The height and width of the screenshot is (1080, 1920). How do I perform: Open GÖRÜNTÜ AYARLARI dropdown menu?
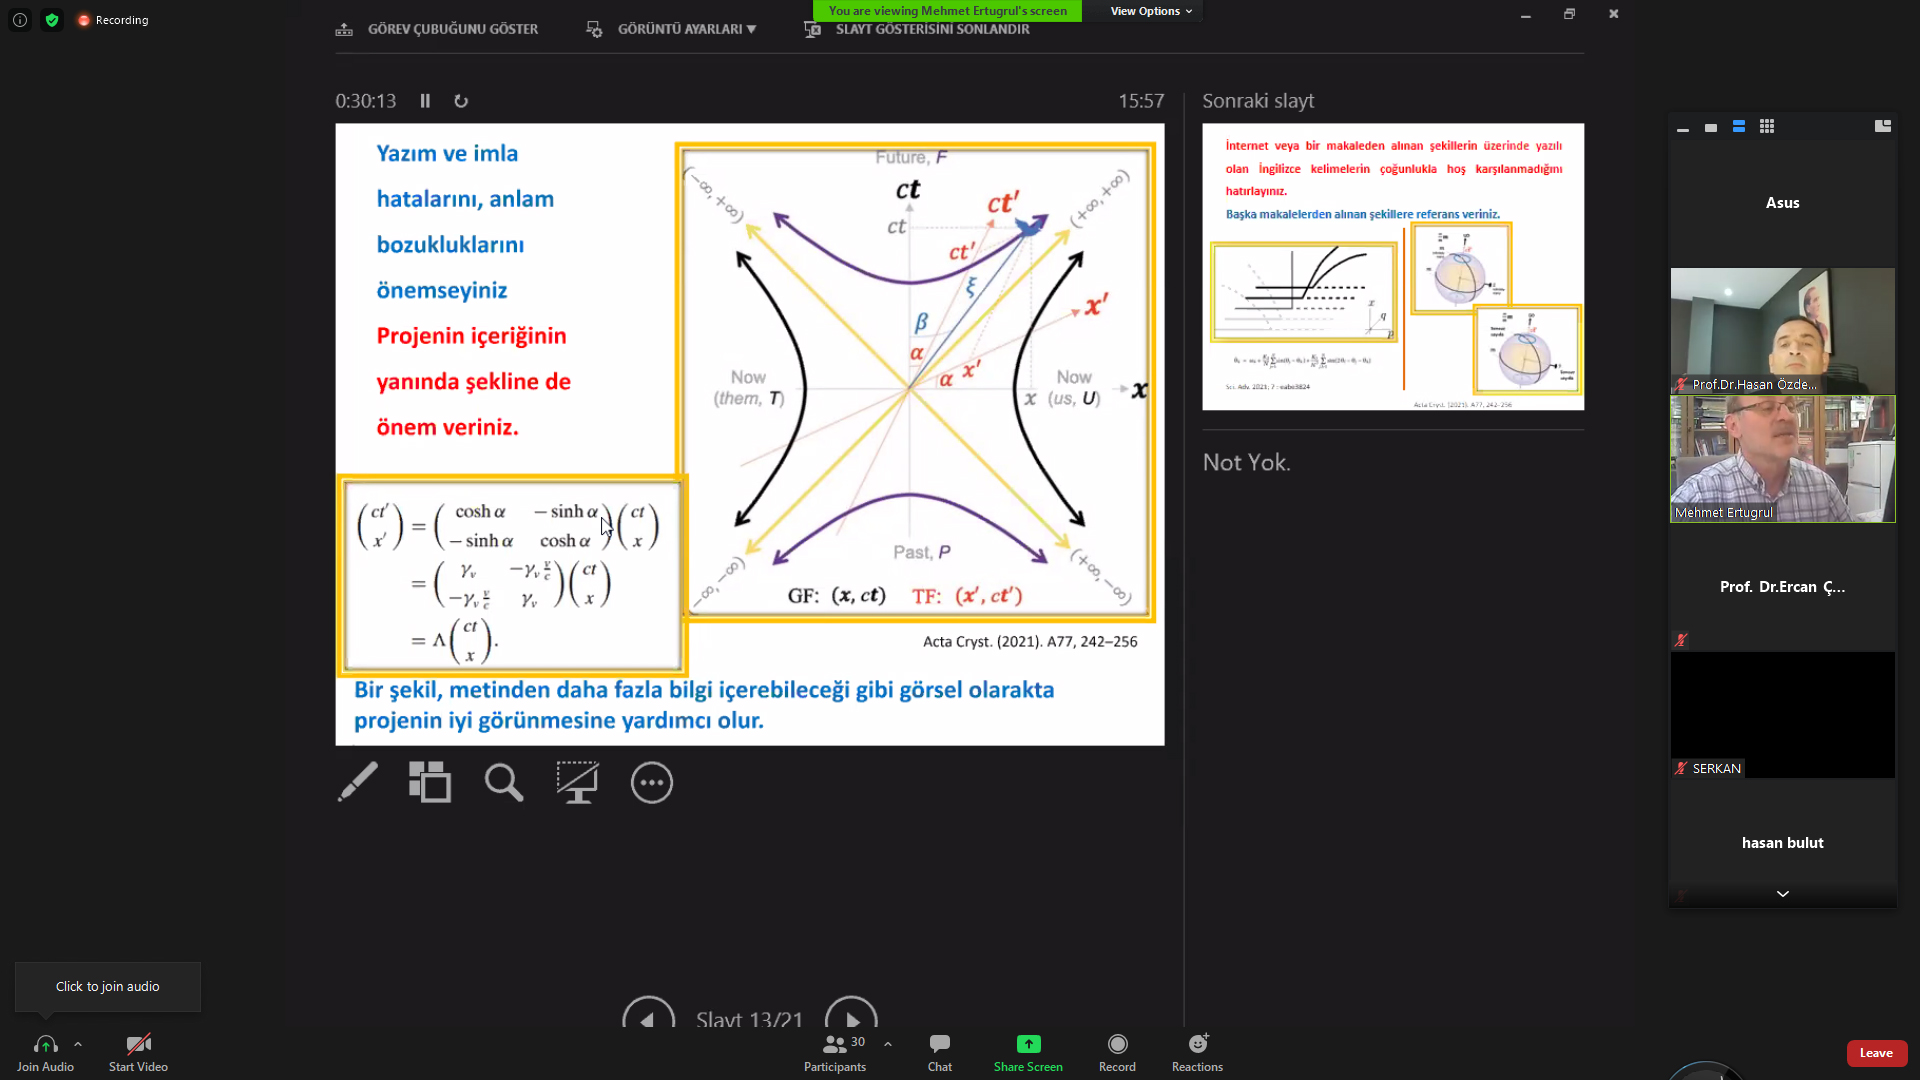click(x=685, y=29)
